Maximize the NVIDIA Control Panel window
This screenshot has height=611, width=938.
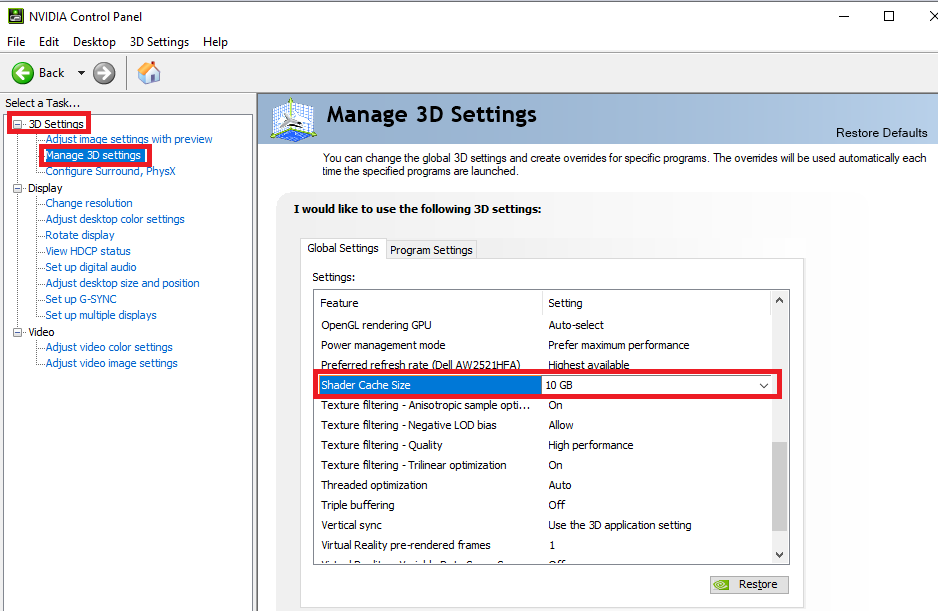[889, 16]
